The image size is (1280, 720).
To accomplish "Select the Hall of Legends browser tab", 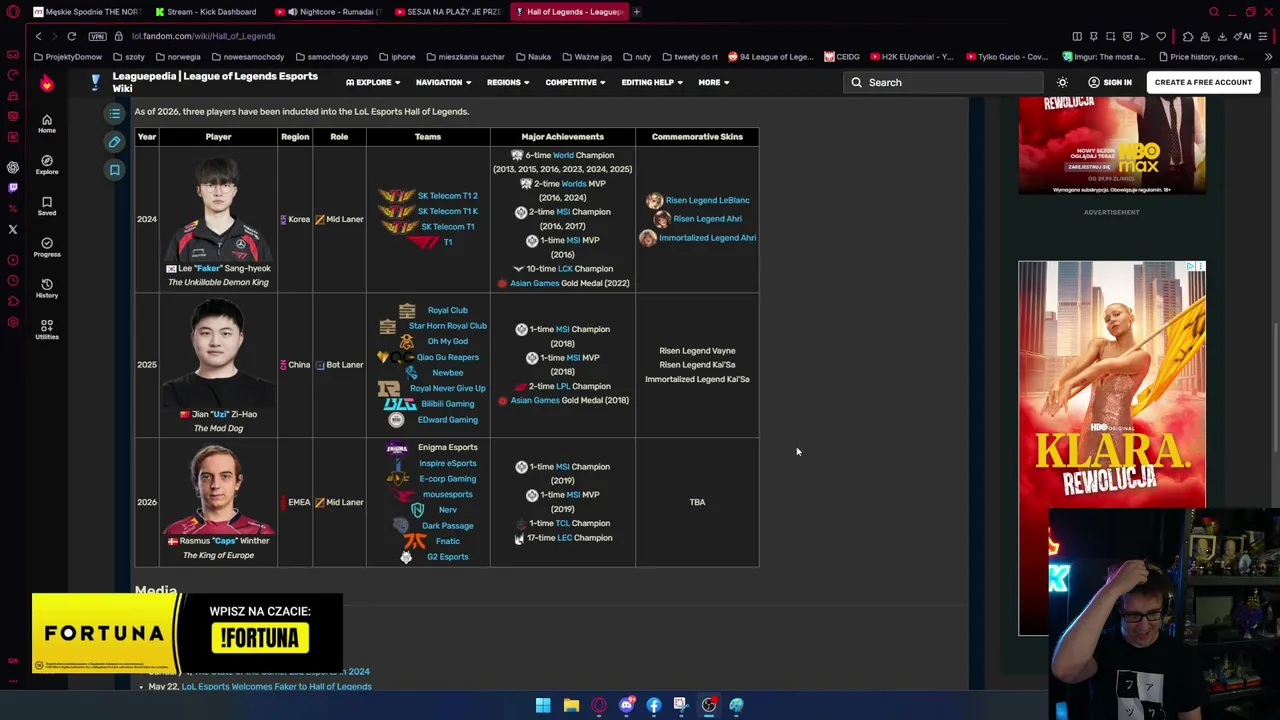I will coord(567,12).
